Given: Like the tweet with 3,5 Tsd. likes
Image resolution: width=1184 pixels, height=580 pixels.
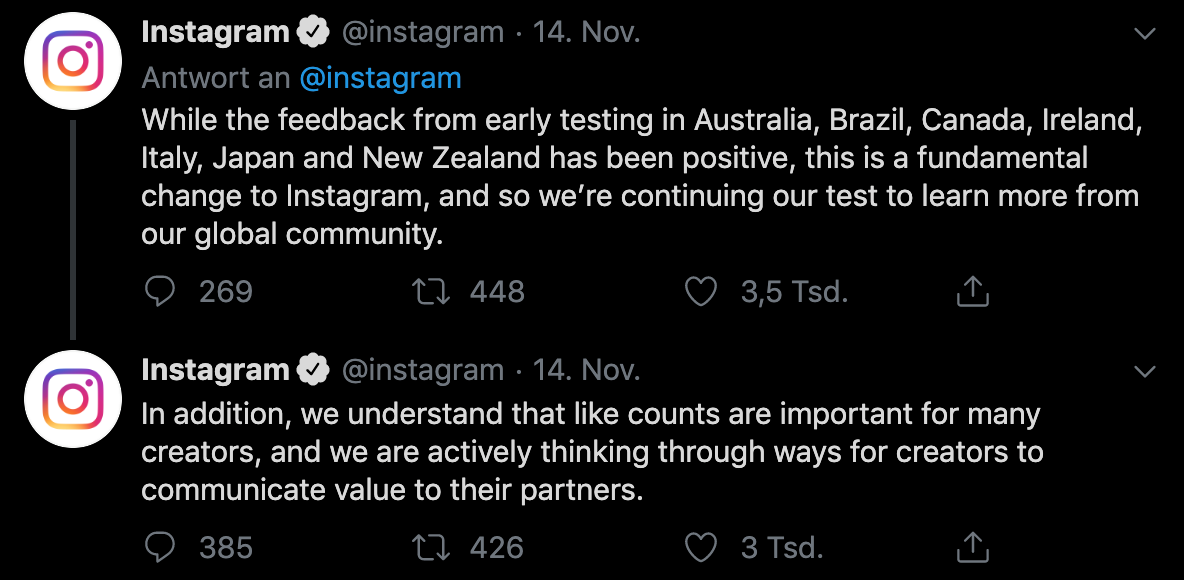Looking at the screenshot, I should tap(700, 292).
